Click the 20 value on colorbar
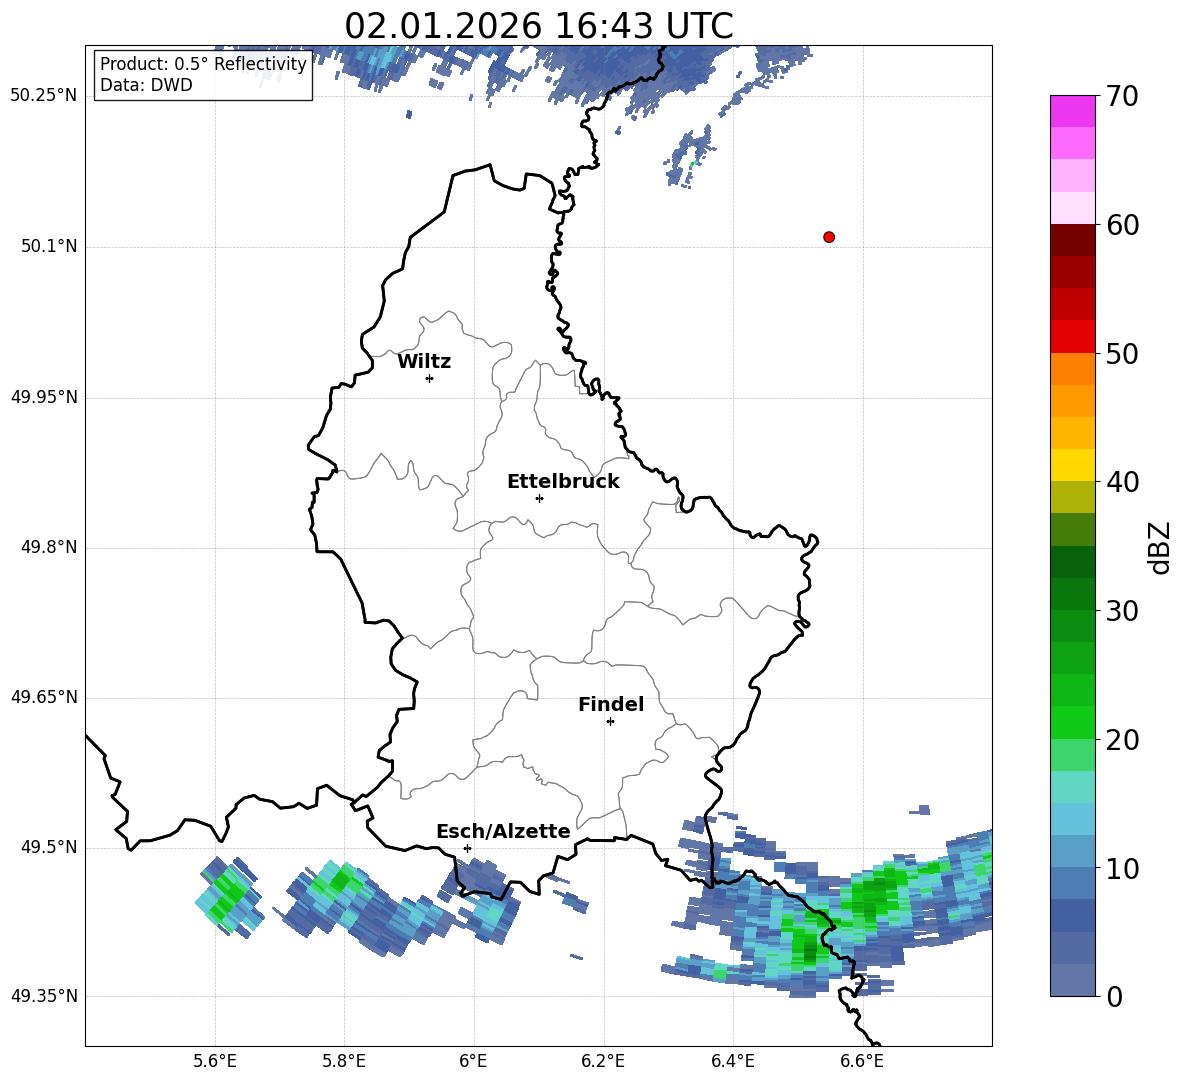1184x1081 pixels. [1122, 740]
